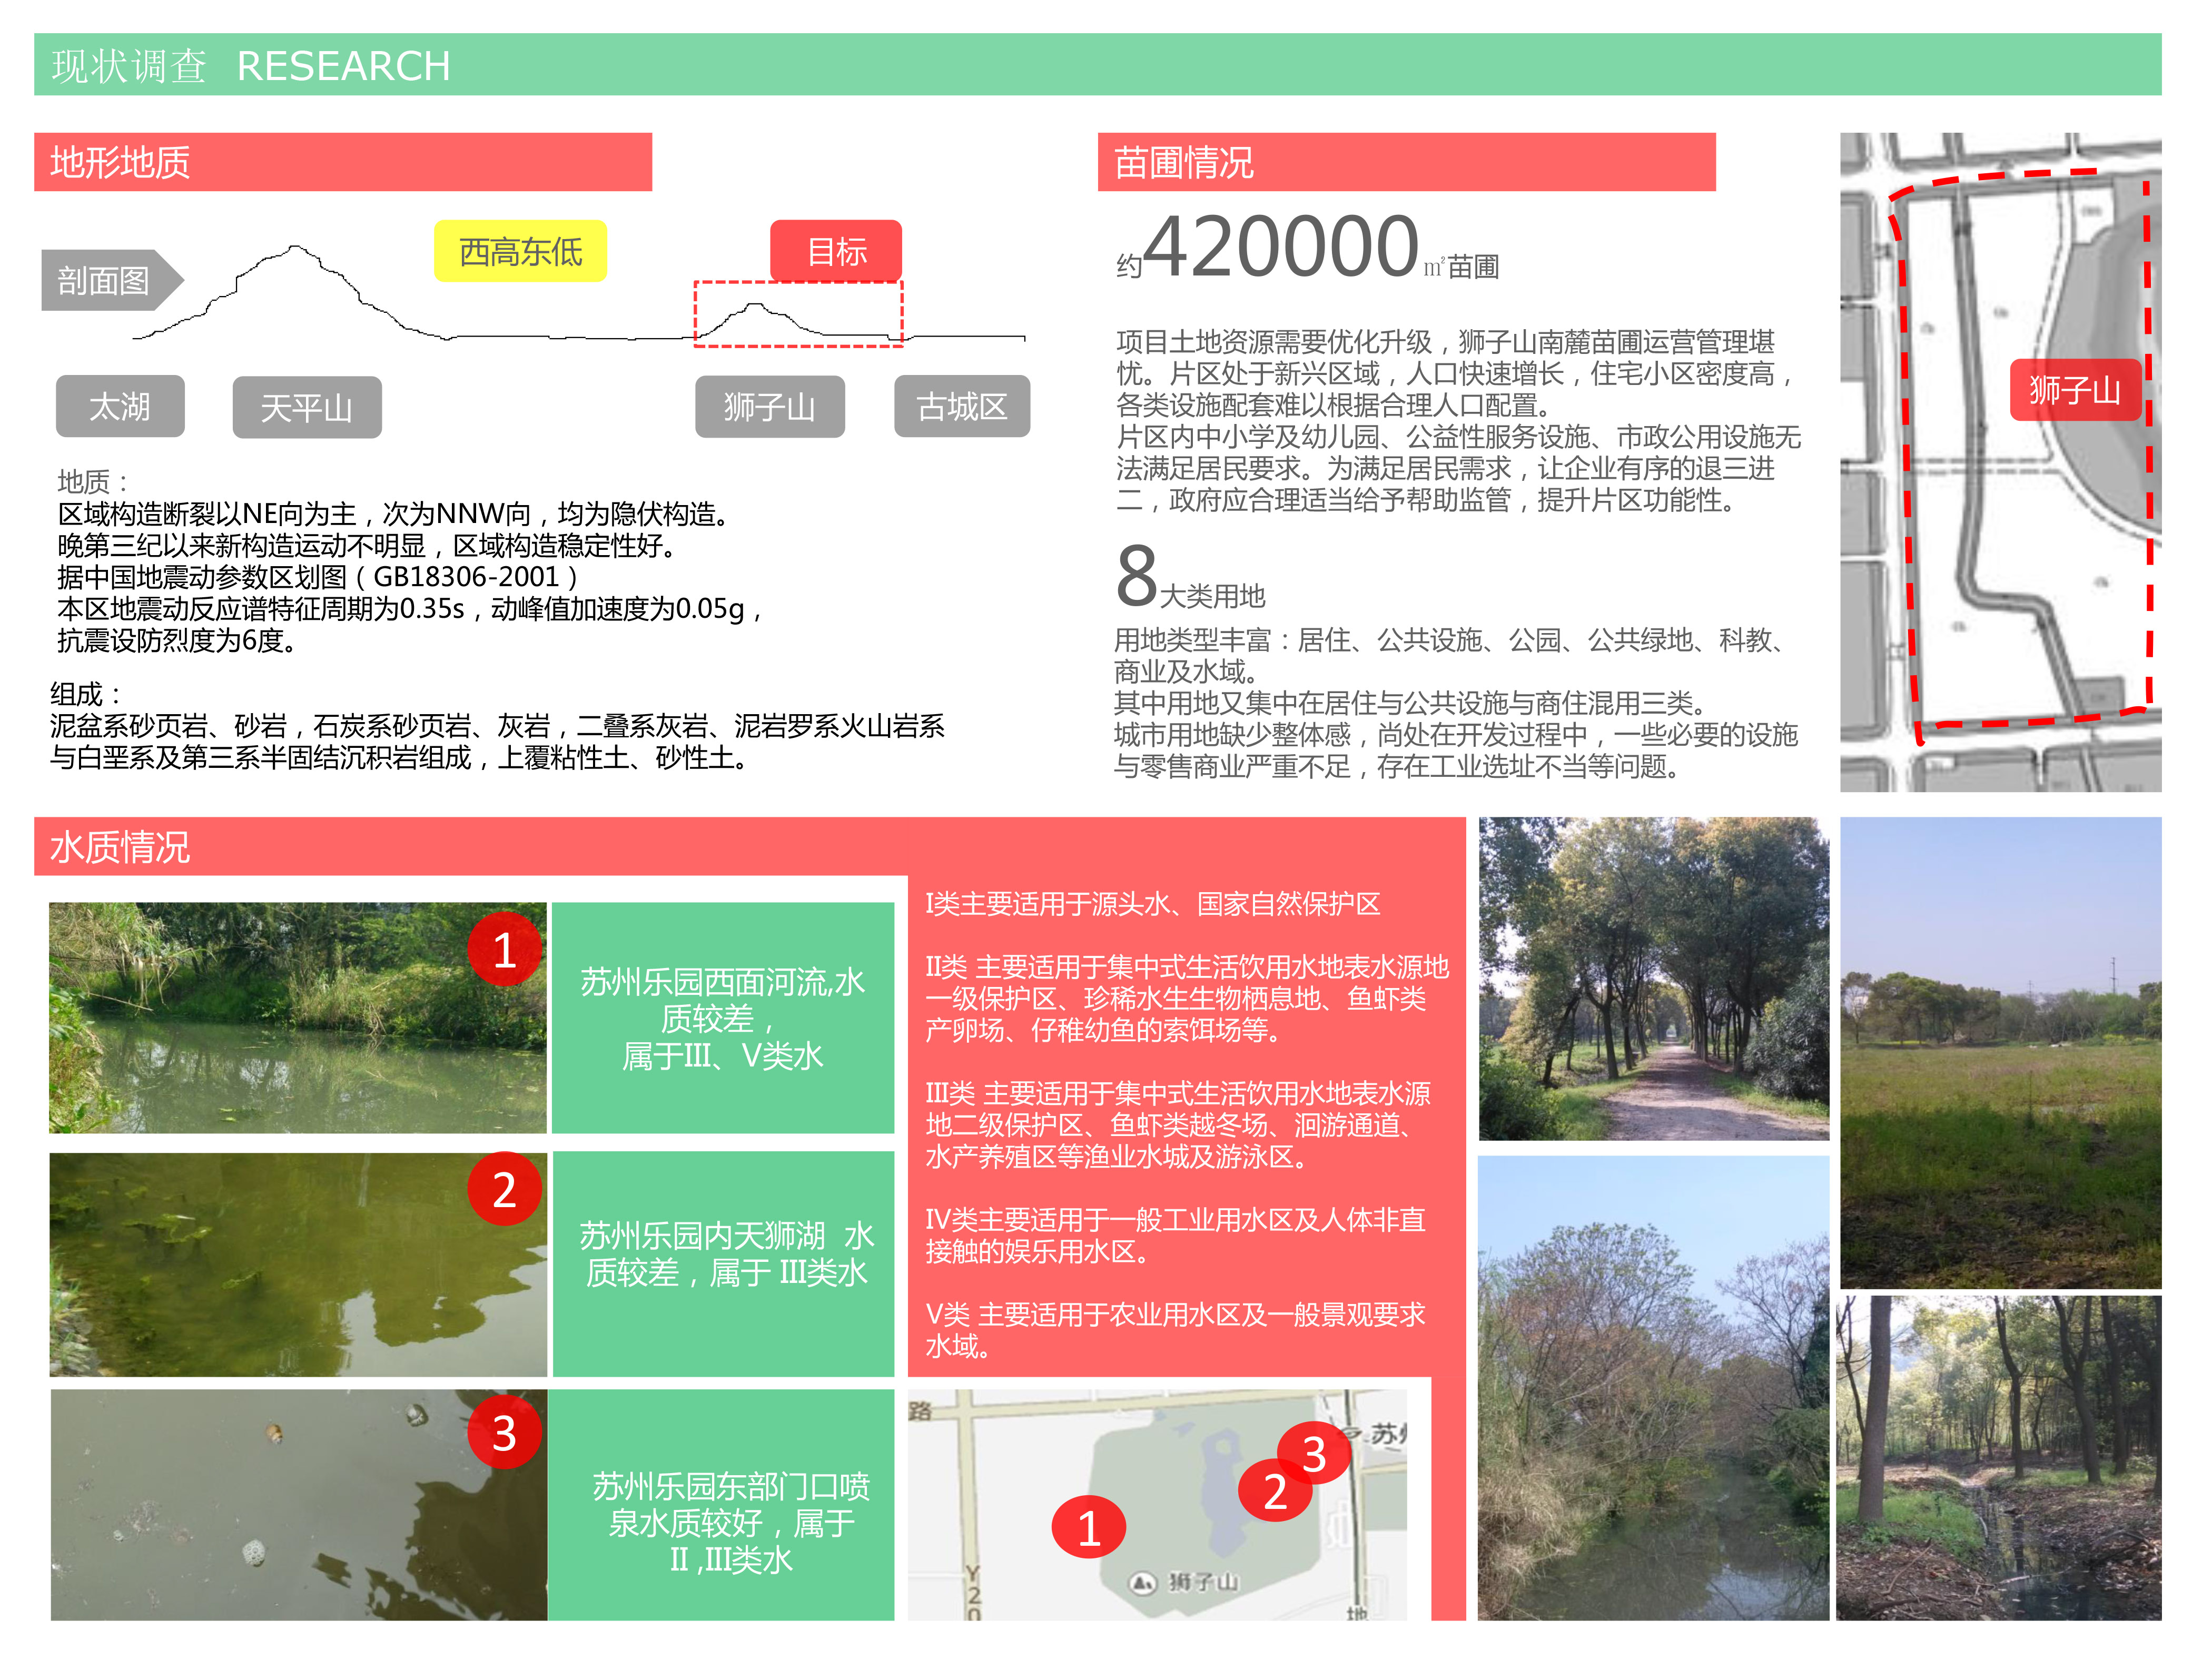This screenshot has height=1659, width=2212.
Task: Open the west river water photo
Action: pos(298,1018)
